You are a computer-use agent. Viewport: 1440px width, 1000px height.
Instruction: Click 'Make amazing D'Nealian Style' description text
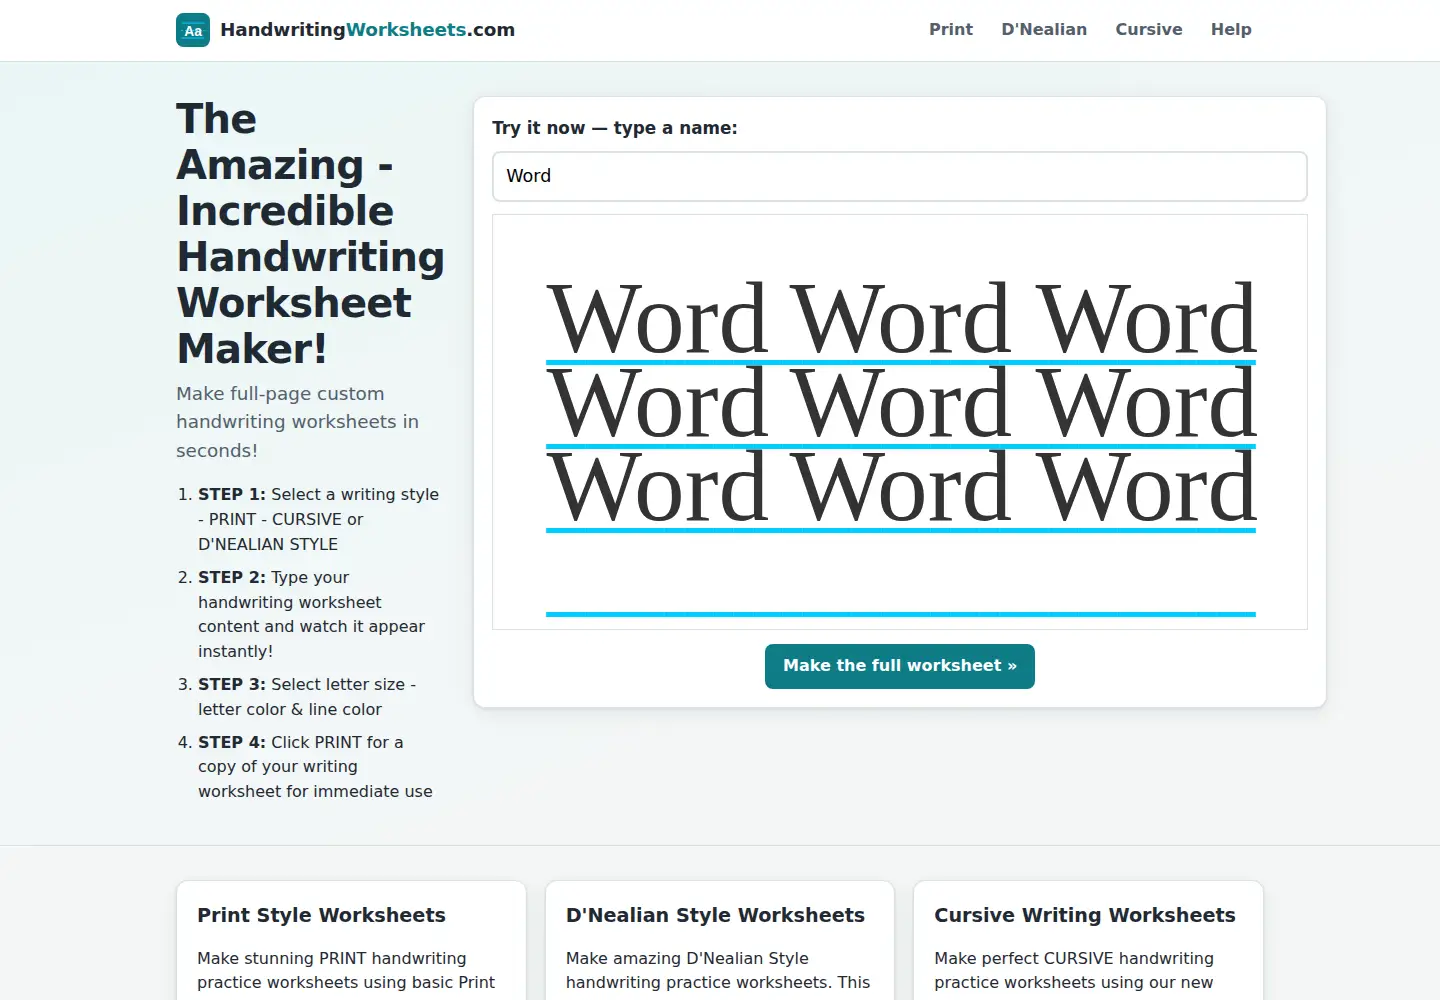point(718,971)
